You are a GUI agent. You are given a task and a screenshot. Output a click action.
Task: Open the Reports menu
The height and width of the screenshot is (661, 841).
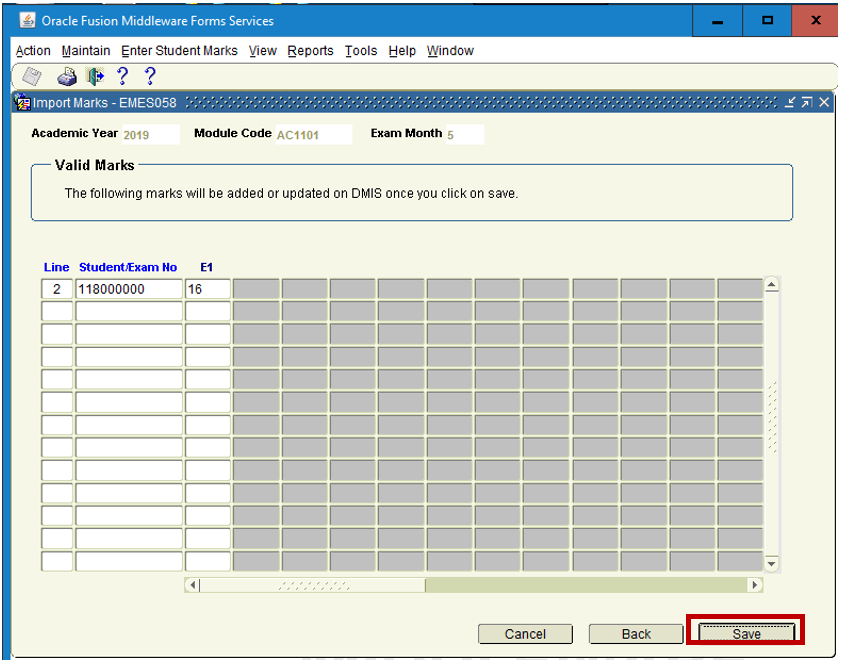tap(310, 51)
